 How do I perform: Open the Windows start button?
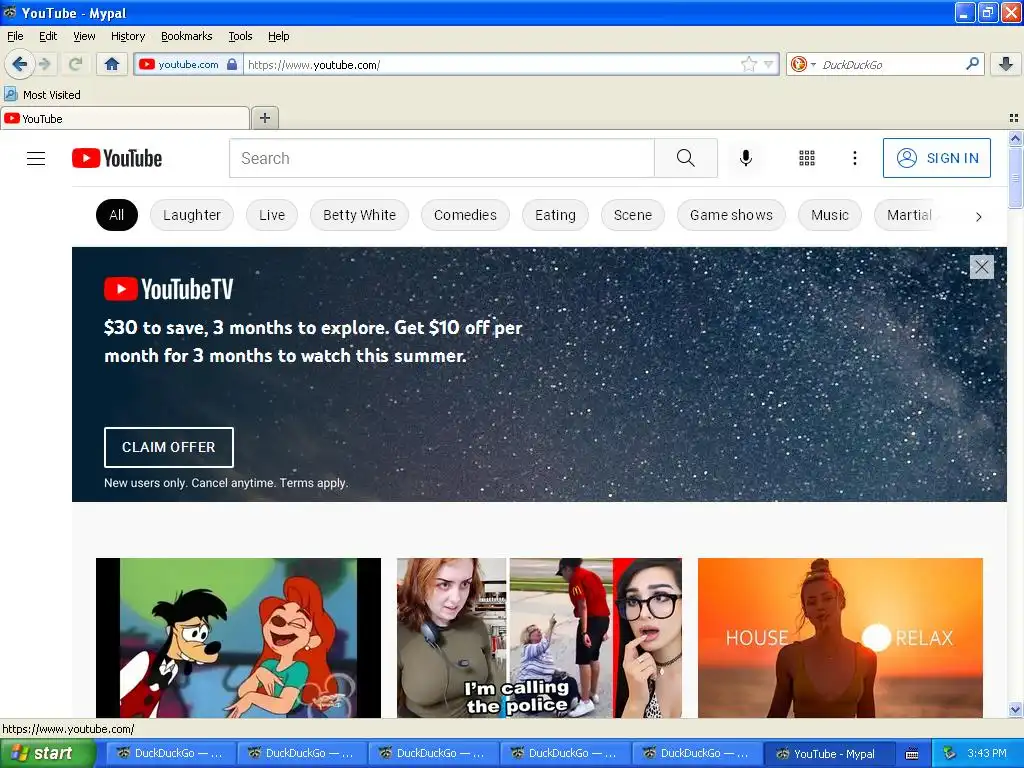pos(47,753)
